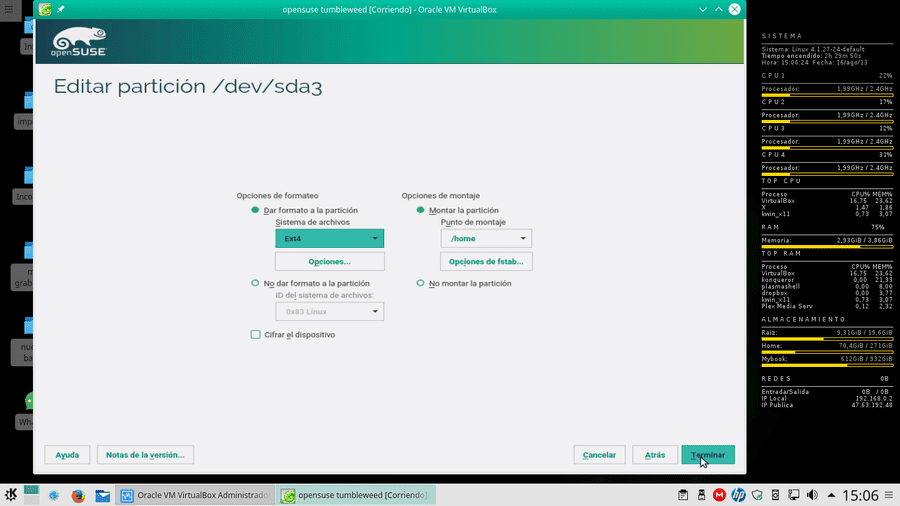
Task: Click the 15:06 taskbar clock
Action: click(x=860, y=495)
